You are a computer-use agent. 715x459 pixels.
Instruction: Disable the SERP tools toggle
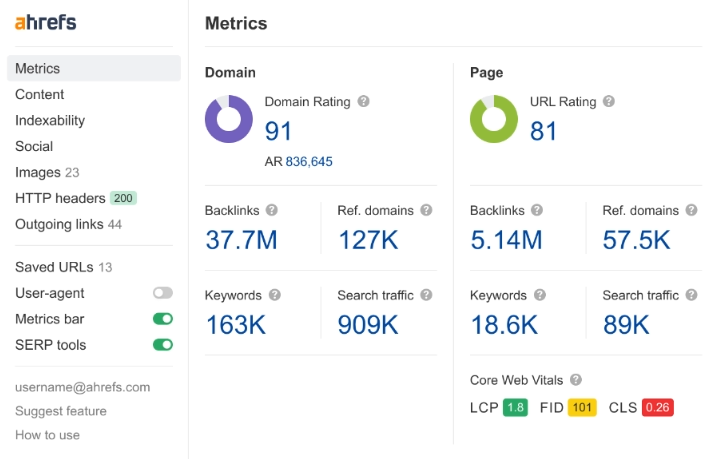tap(162, 345)
